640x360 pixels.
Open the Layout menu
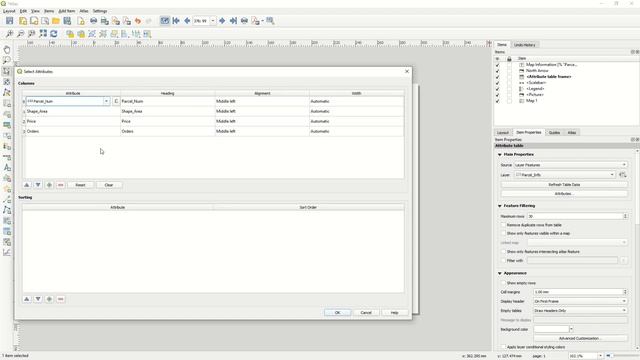tap(9, 11)
